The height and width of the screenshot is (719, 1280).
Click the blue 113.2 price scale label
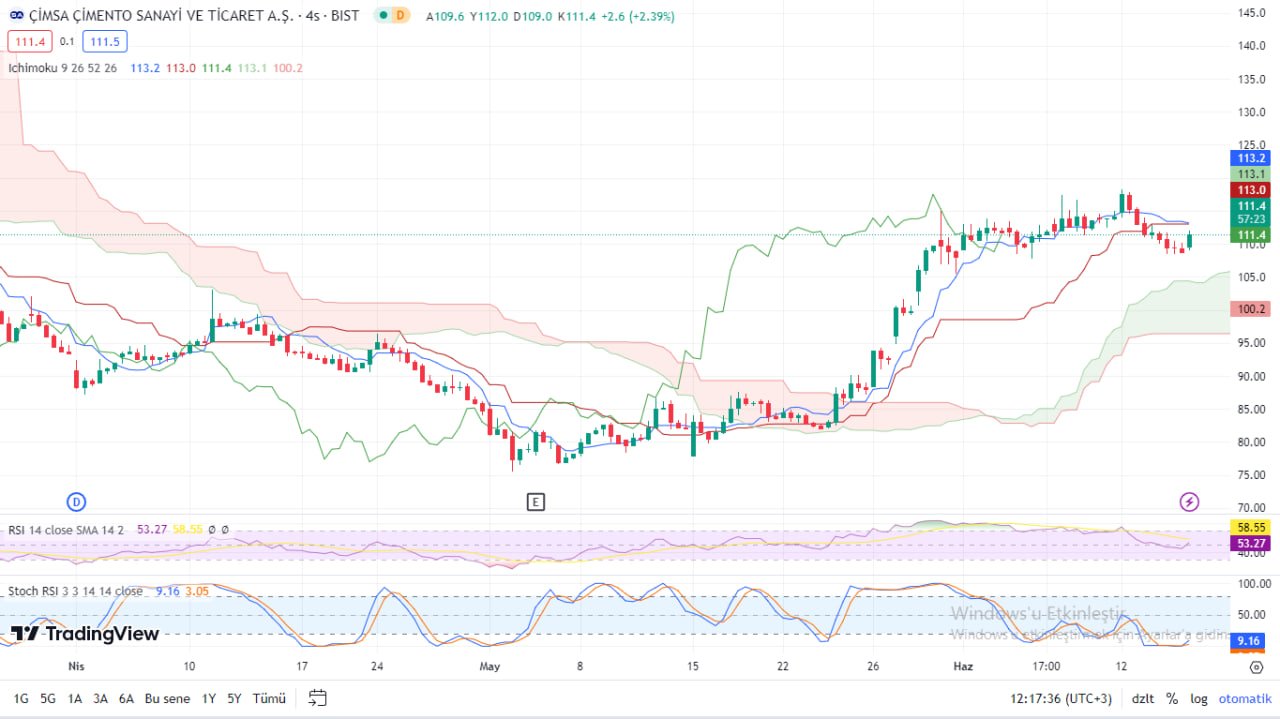pyautogui.click(x=1251, y=158)
